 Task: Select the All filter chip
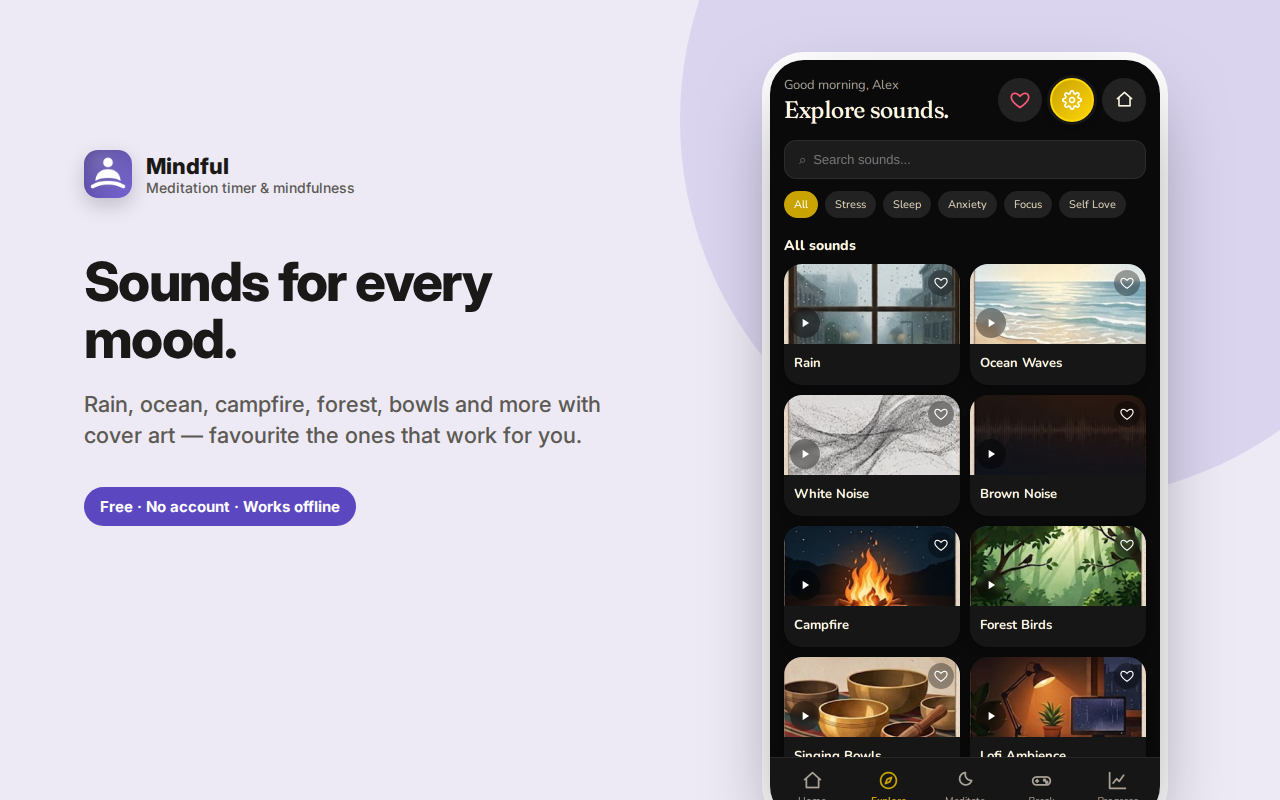(x=801, y=204)
